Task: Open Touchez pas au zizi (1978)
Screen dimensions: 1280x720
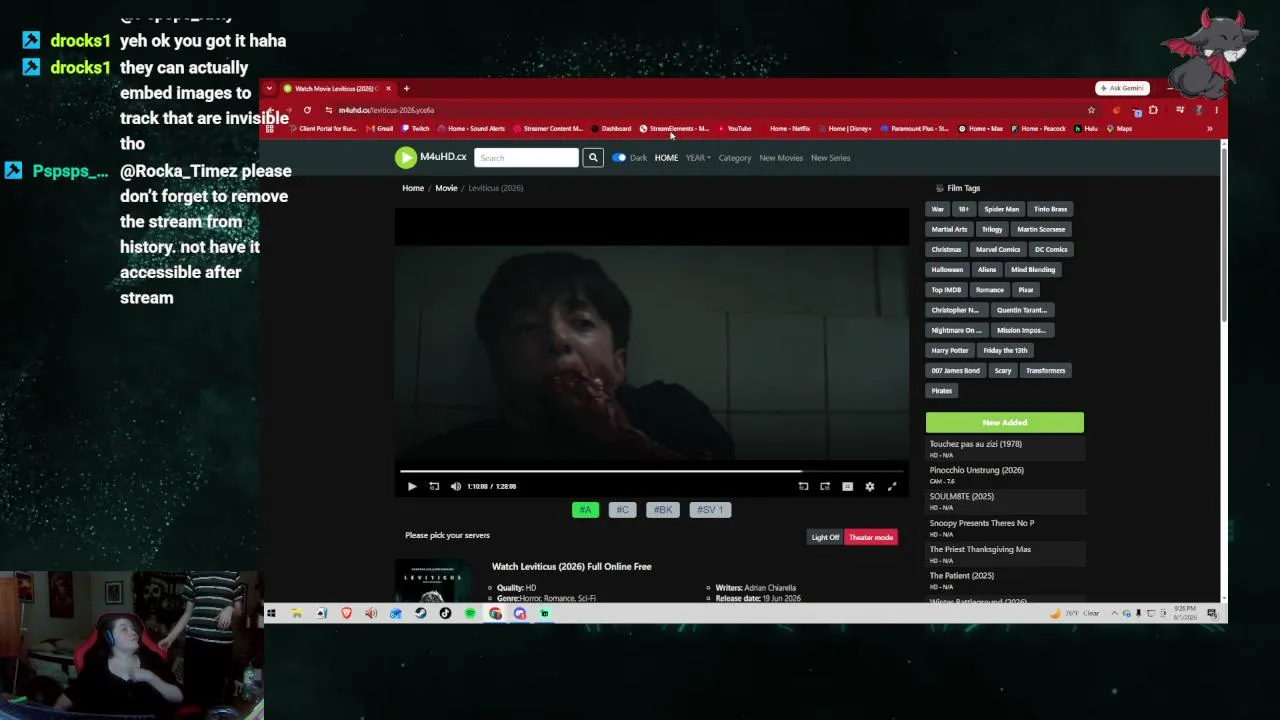Action: point(975,444)
